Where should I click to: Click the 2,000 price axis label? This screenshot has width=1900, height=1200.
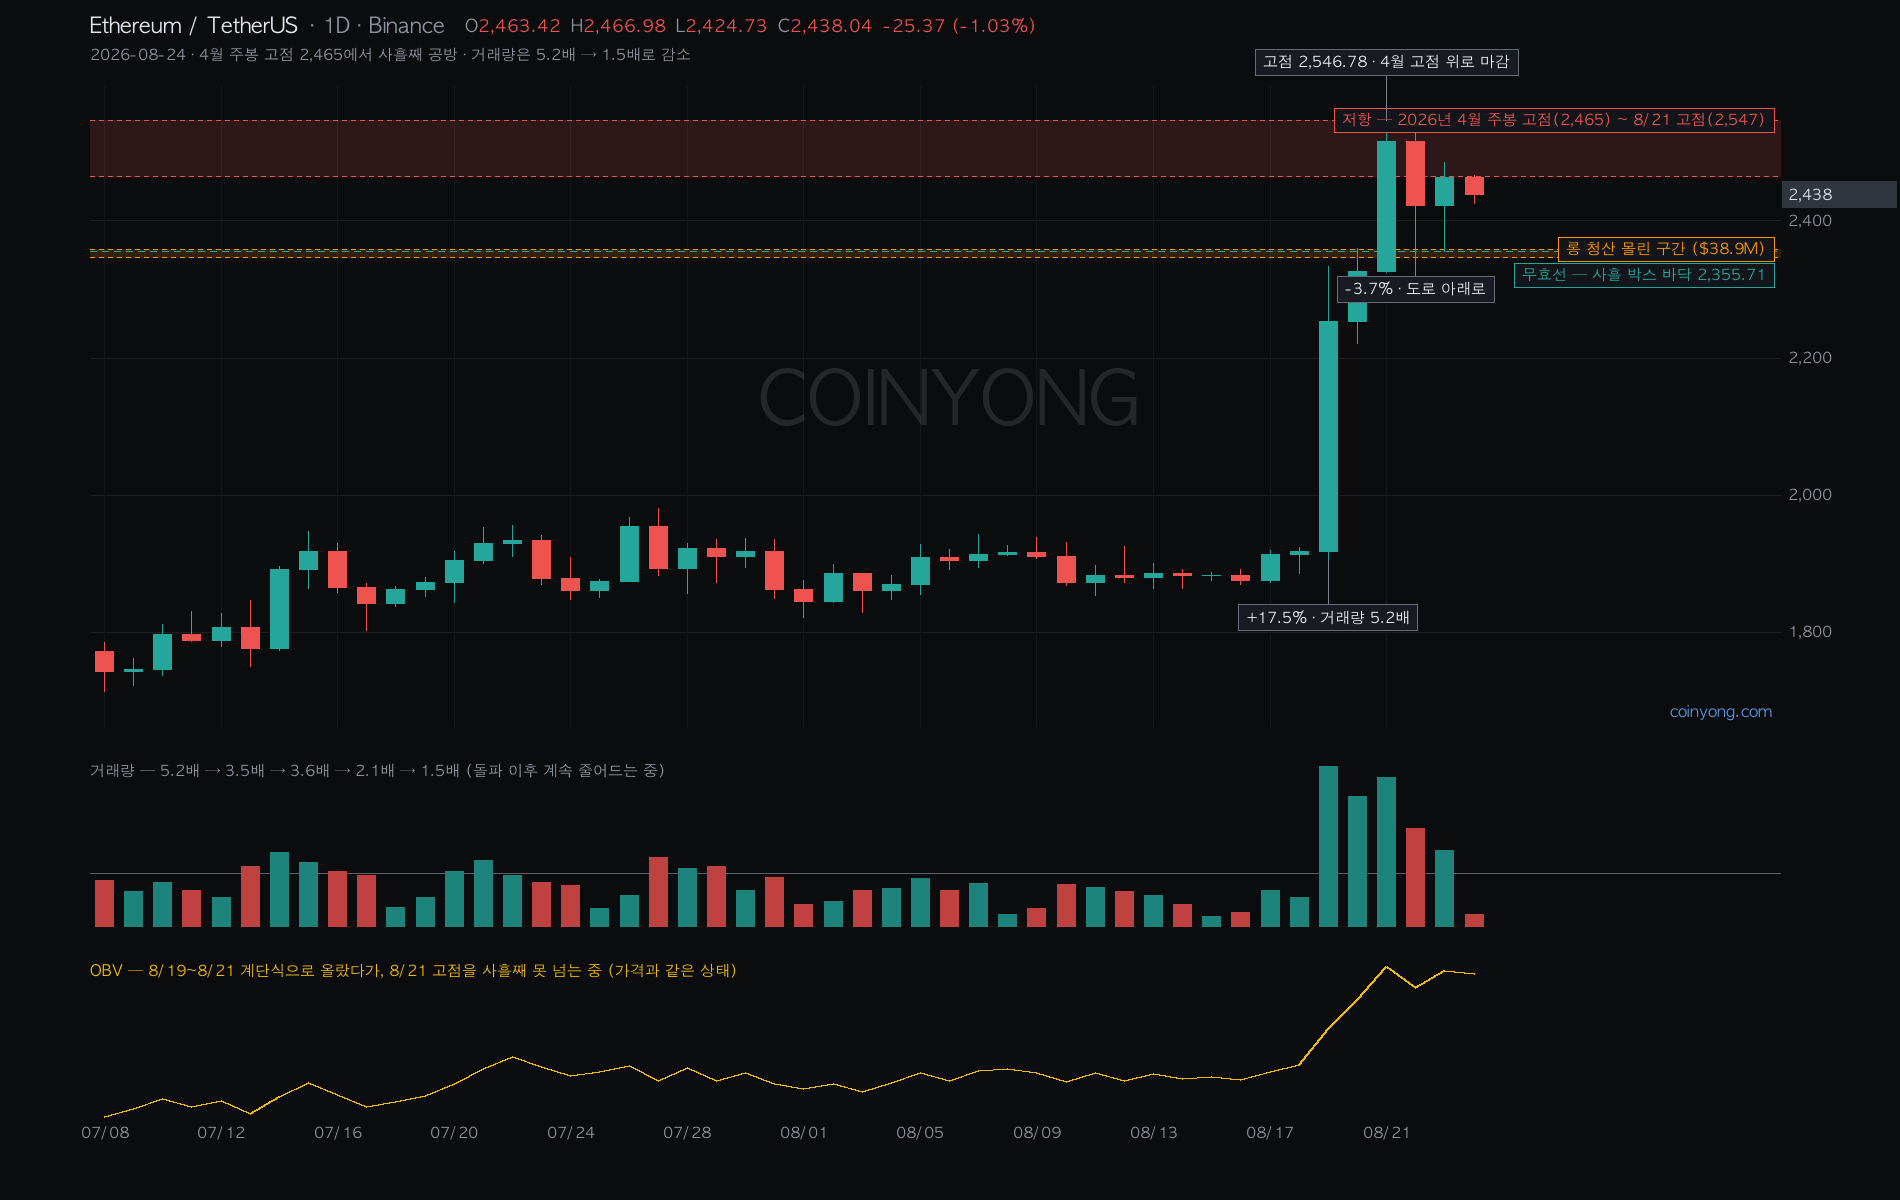pos(1810,494)
